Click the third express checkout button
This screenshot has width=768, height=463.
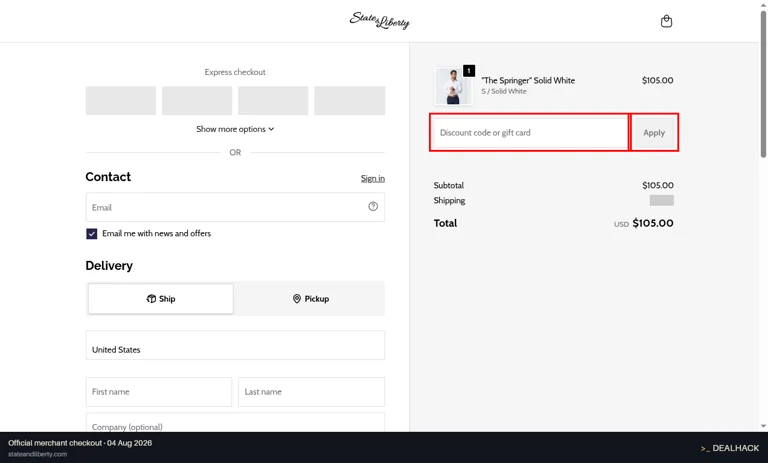point(273,100)
